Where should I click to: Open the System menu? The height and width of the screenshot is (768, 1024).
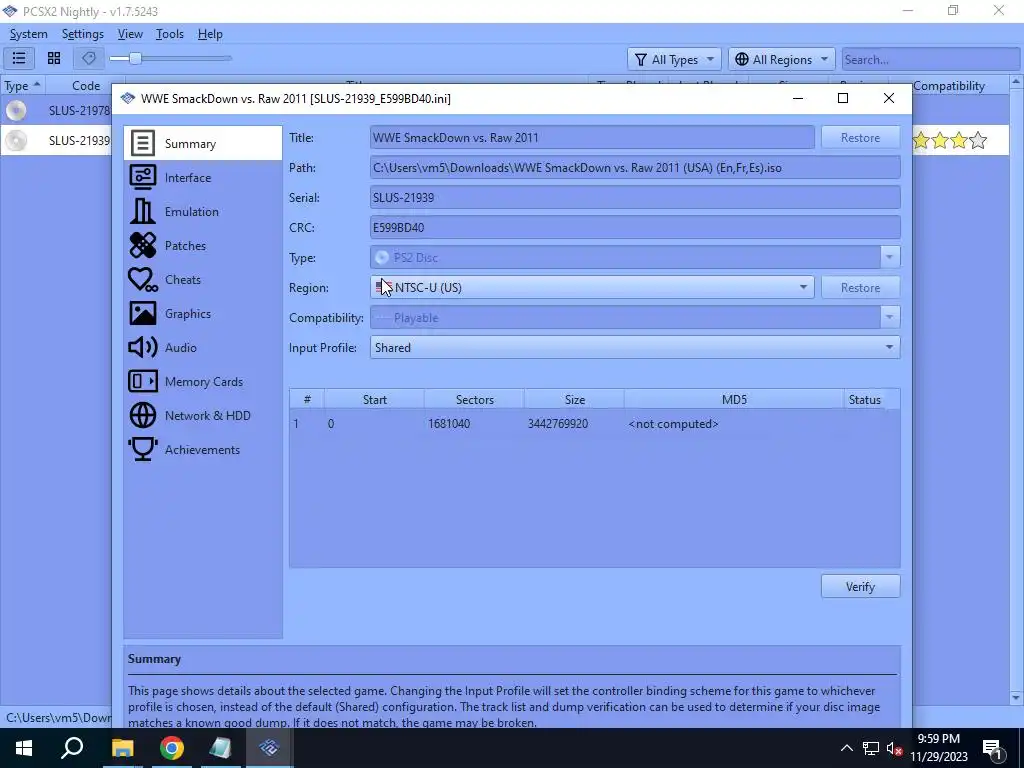[29, 34]
